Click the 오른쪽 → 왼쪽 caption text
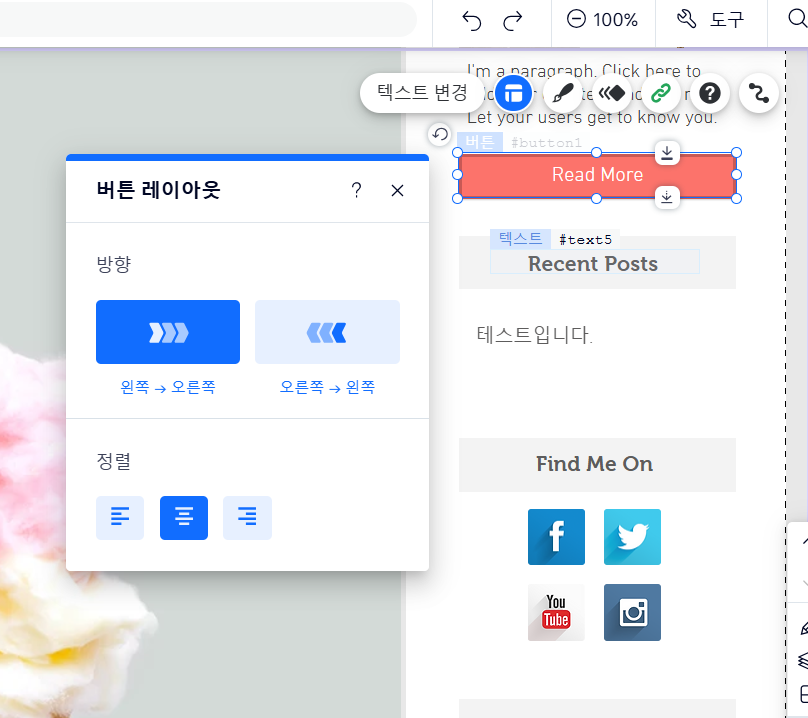 pos(327,387)
